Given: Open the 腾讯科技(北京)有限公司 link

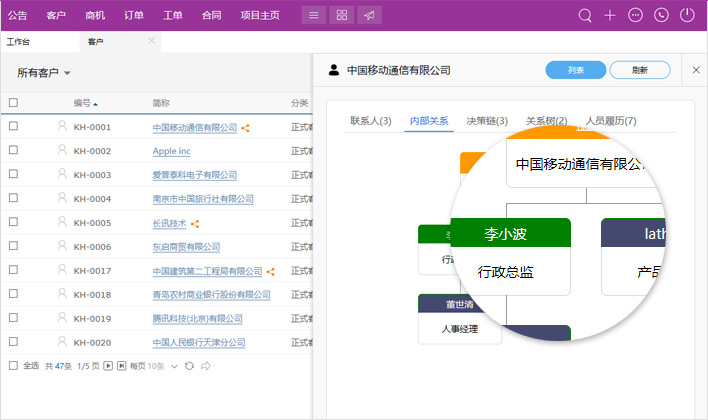Looking at the screenshot, I should pyautogui.click(x=197, y=318).
